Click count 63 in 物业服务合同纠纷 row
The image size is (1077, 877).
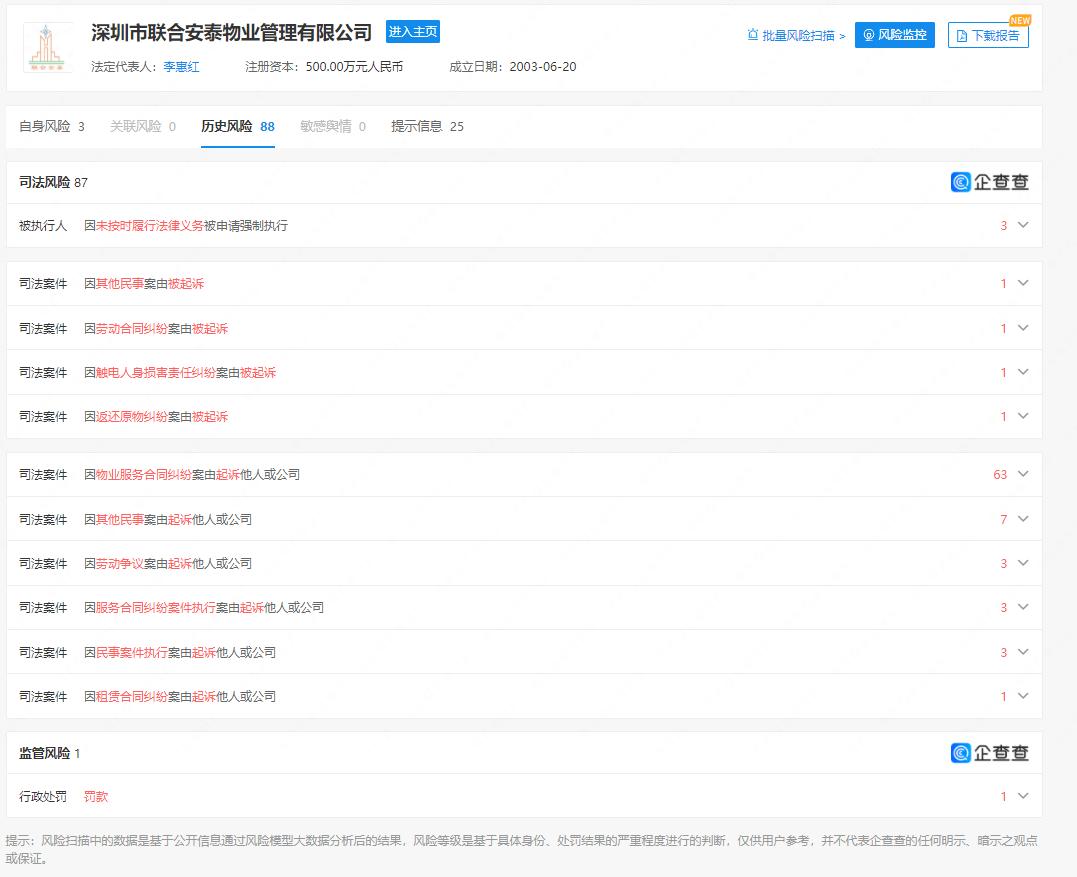(1000, 475)
